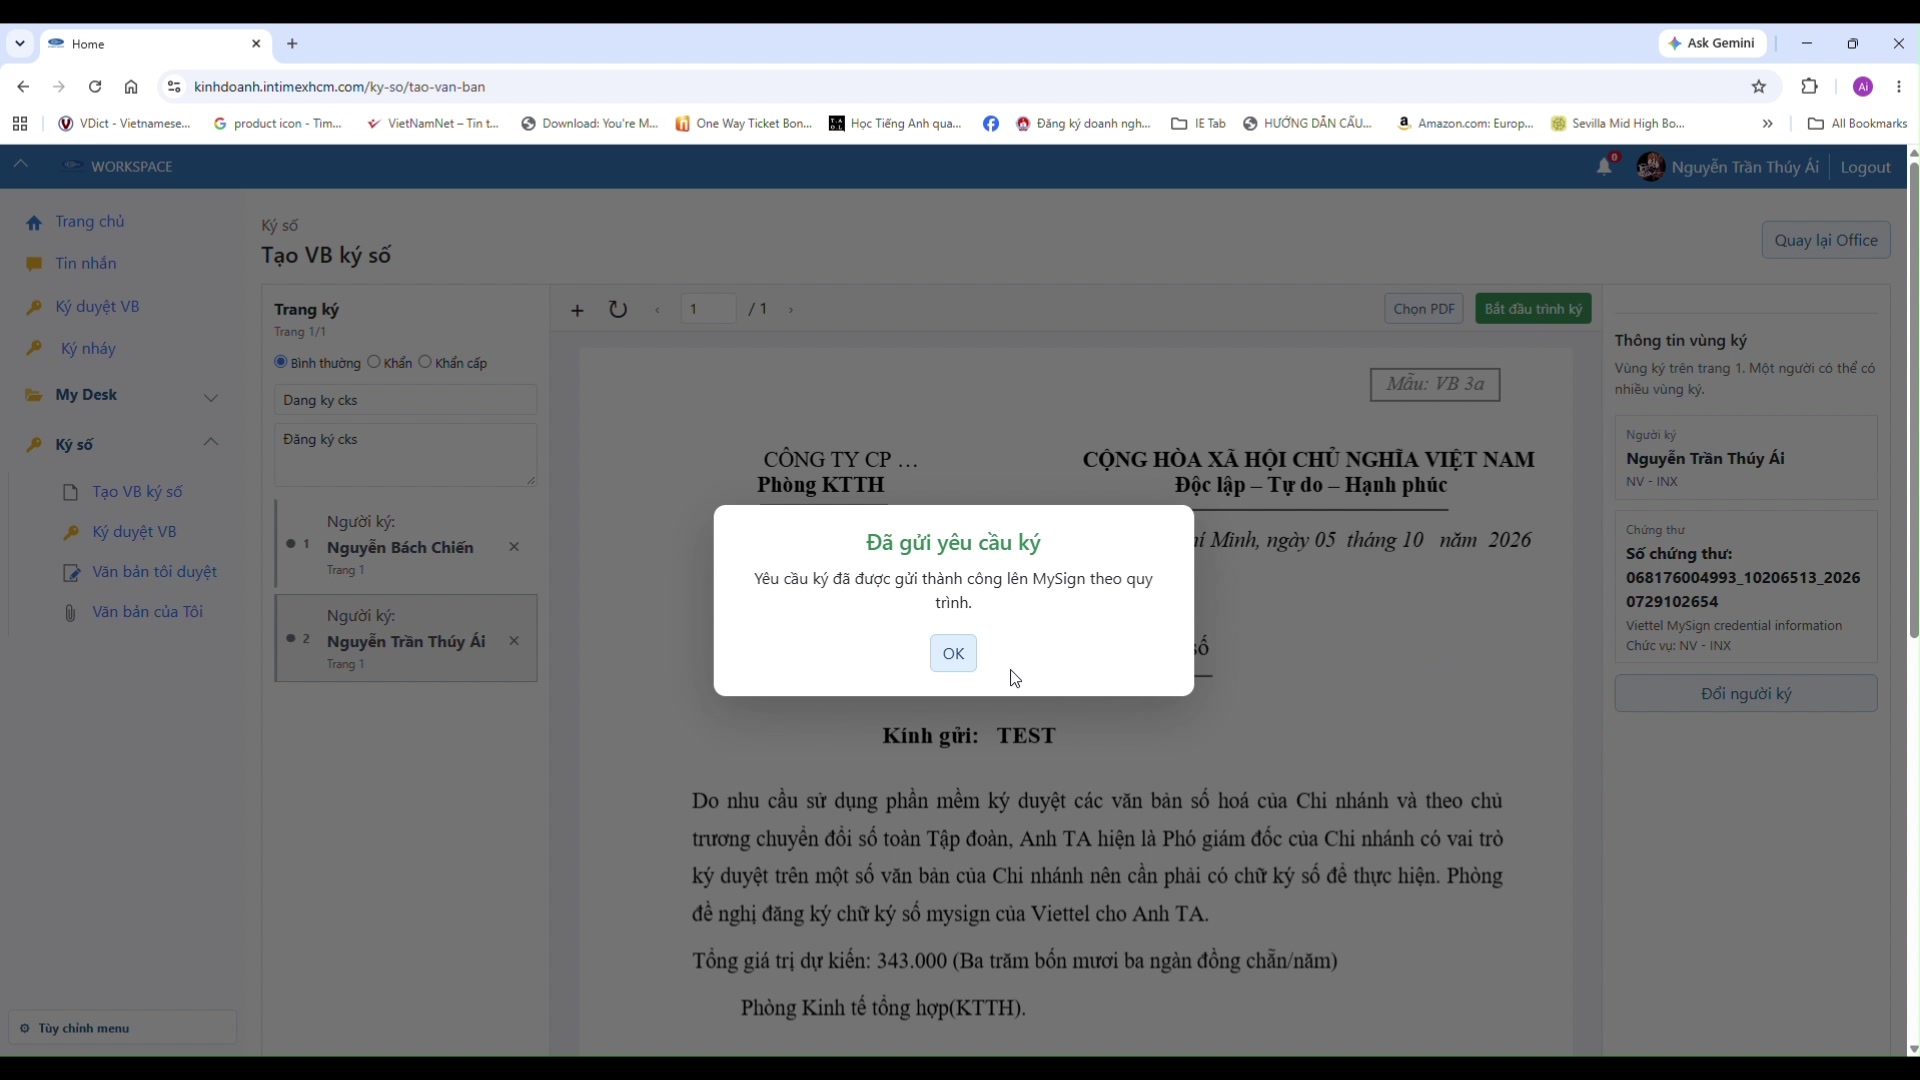Image resolution: width=1920 pixels, height=1080 pixels.
Task: Select the Khẩn cấp radio option
Action: [x=425, y=362]
